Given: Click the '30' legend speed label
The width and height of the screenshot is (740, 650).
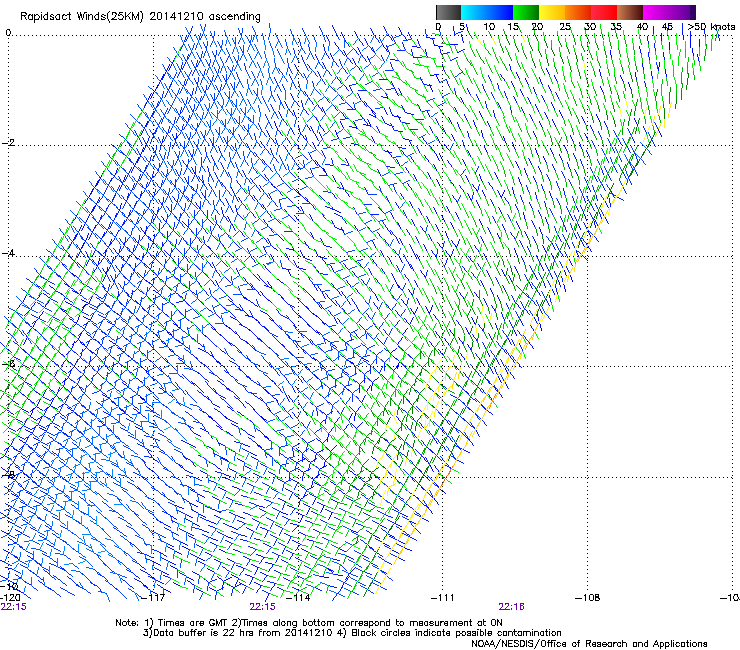Looking at the screenshot, I should 590,27.
